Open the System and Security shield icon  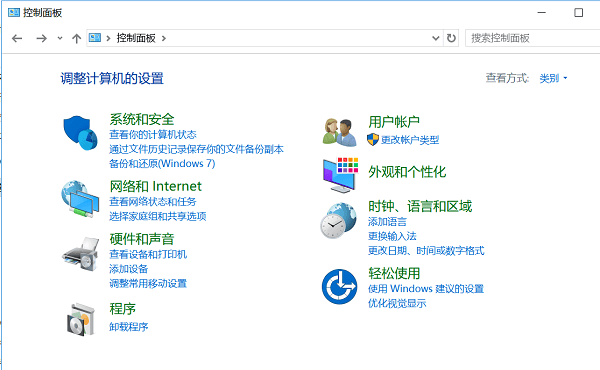[80, 133]
